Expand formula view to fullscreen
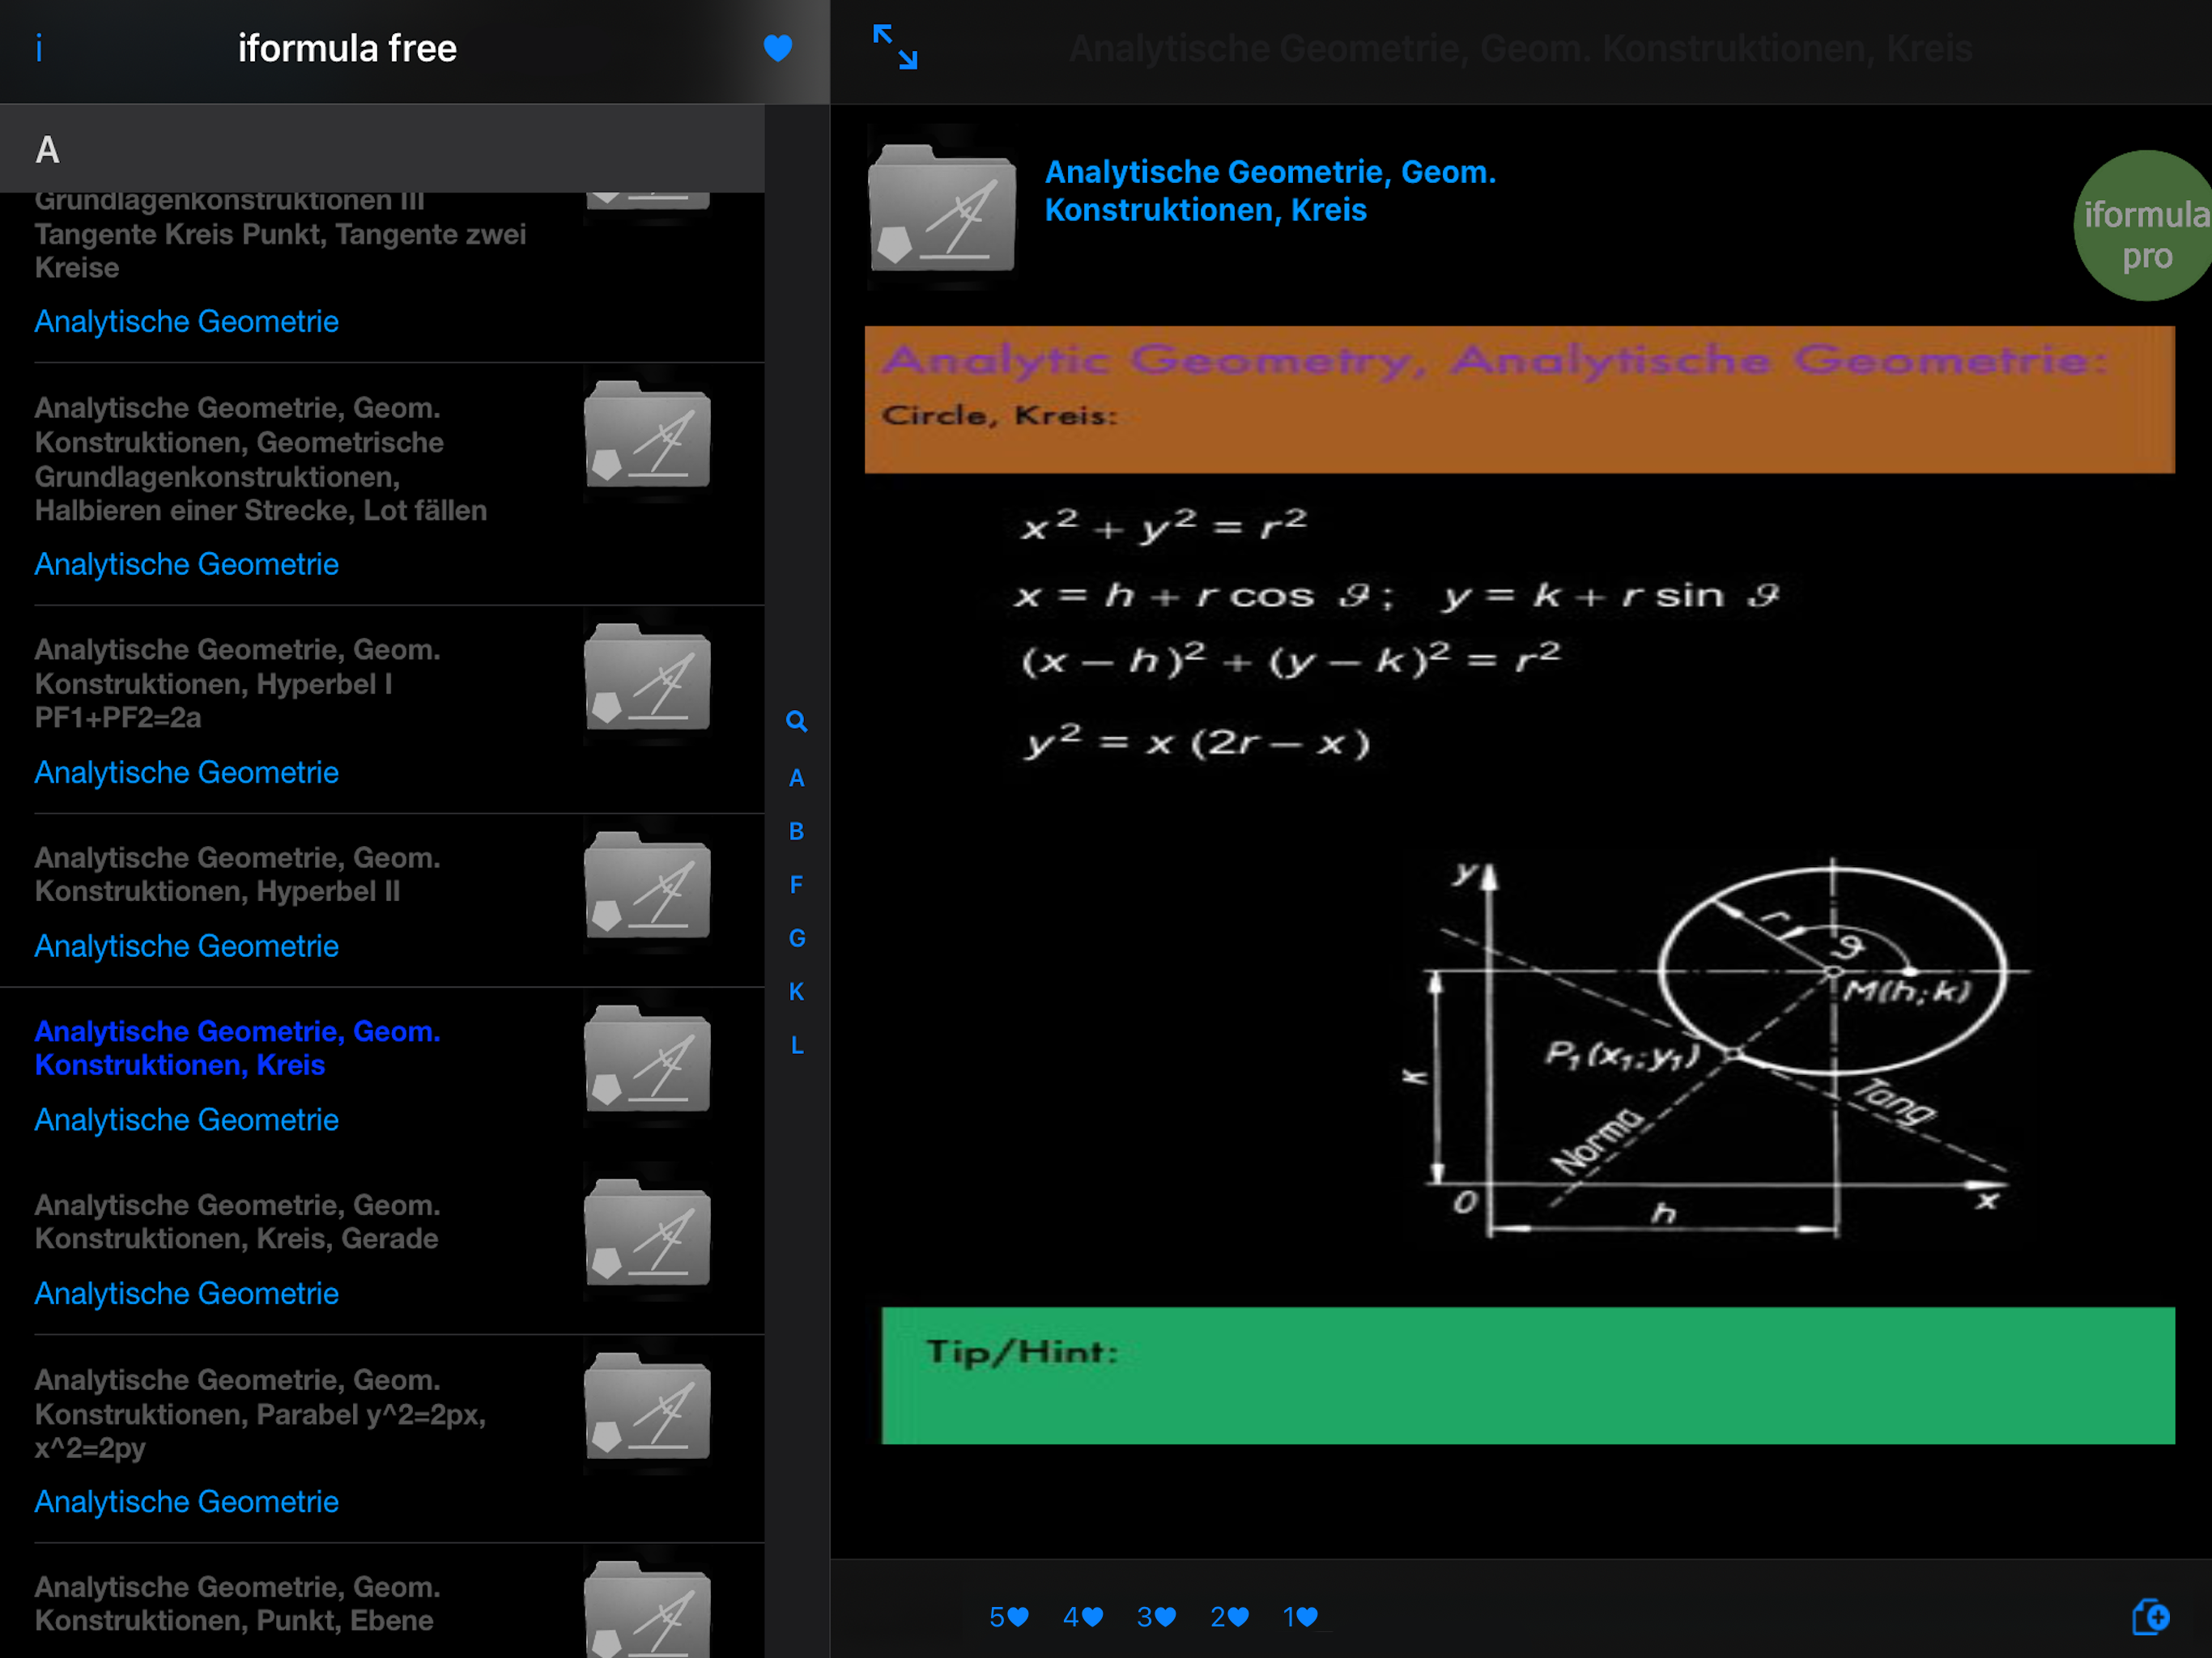 pos(894,48)
